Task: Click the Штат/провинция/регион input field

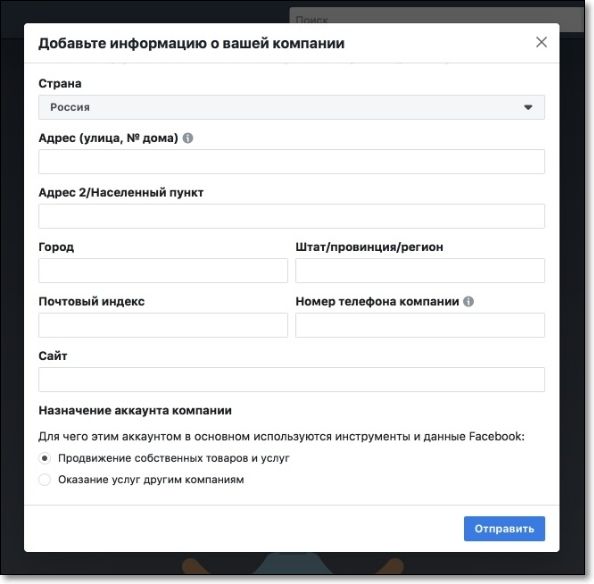Action: pos(420,270)
